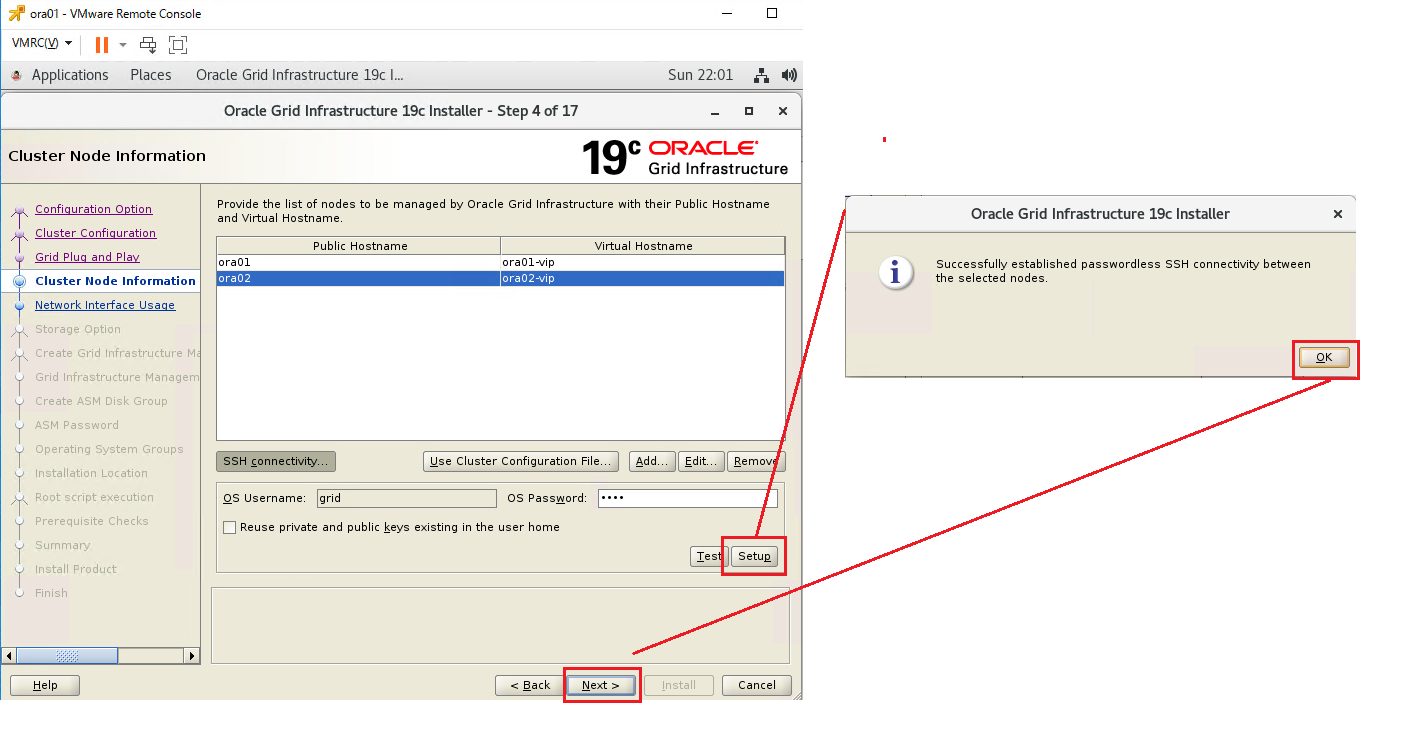The width and height of the screenshot is (1409, 743).
Task: Click the OS Password field
Action: click(687, 498)
